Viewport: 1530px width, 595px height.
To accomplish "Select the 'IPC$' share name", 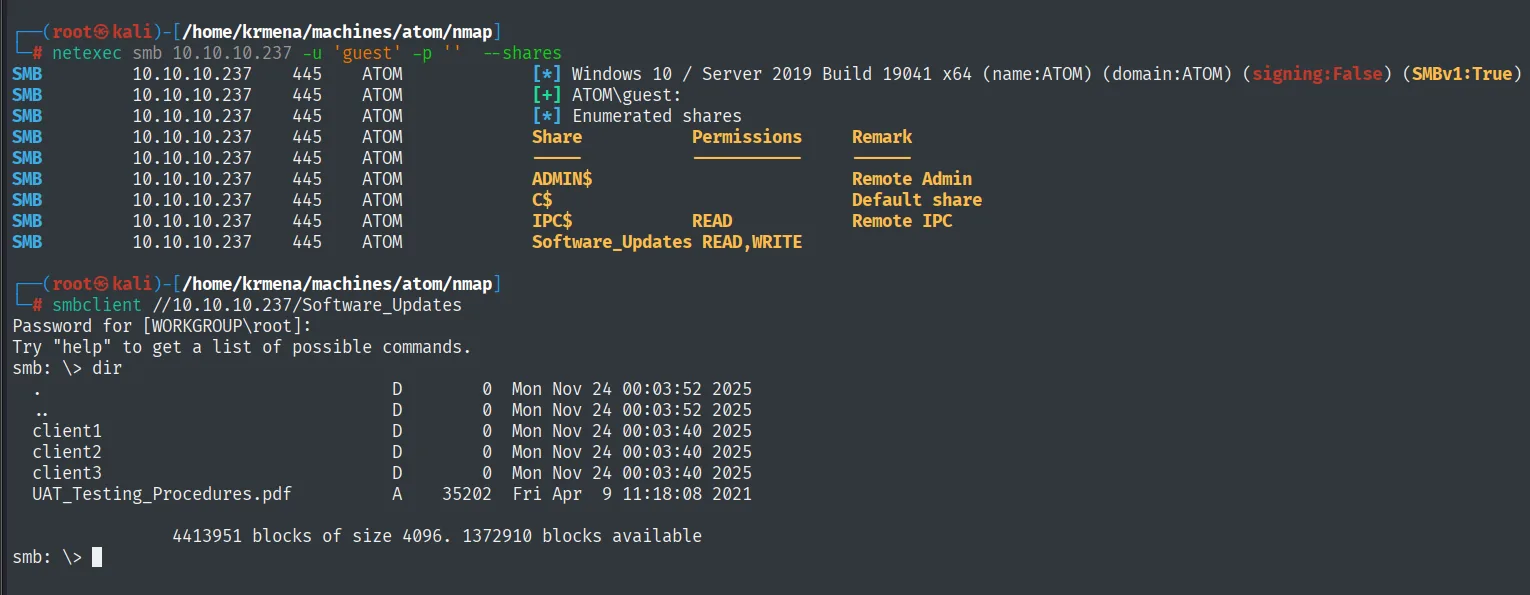I will [552, 221].
